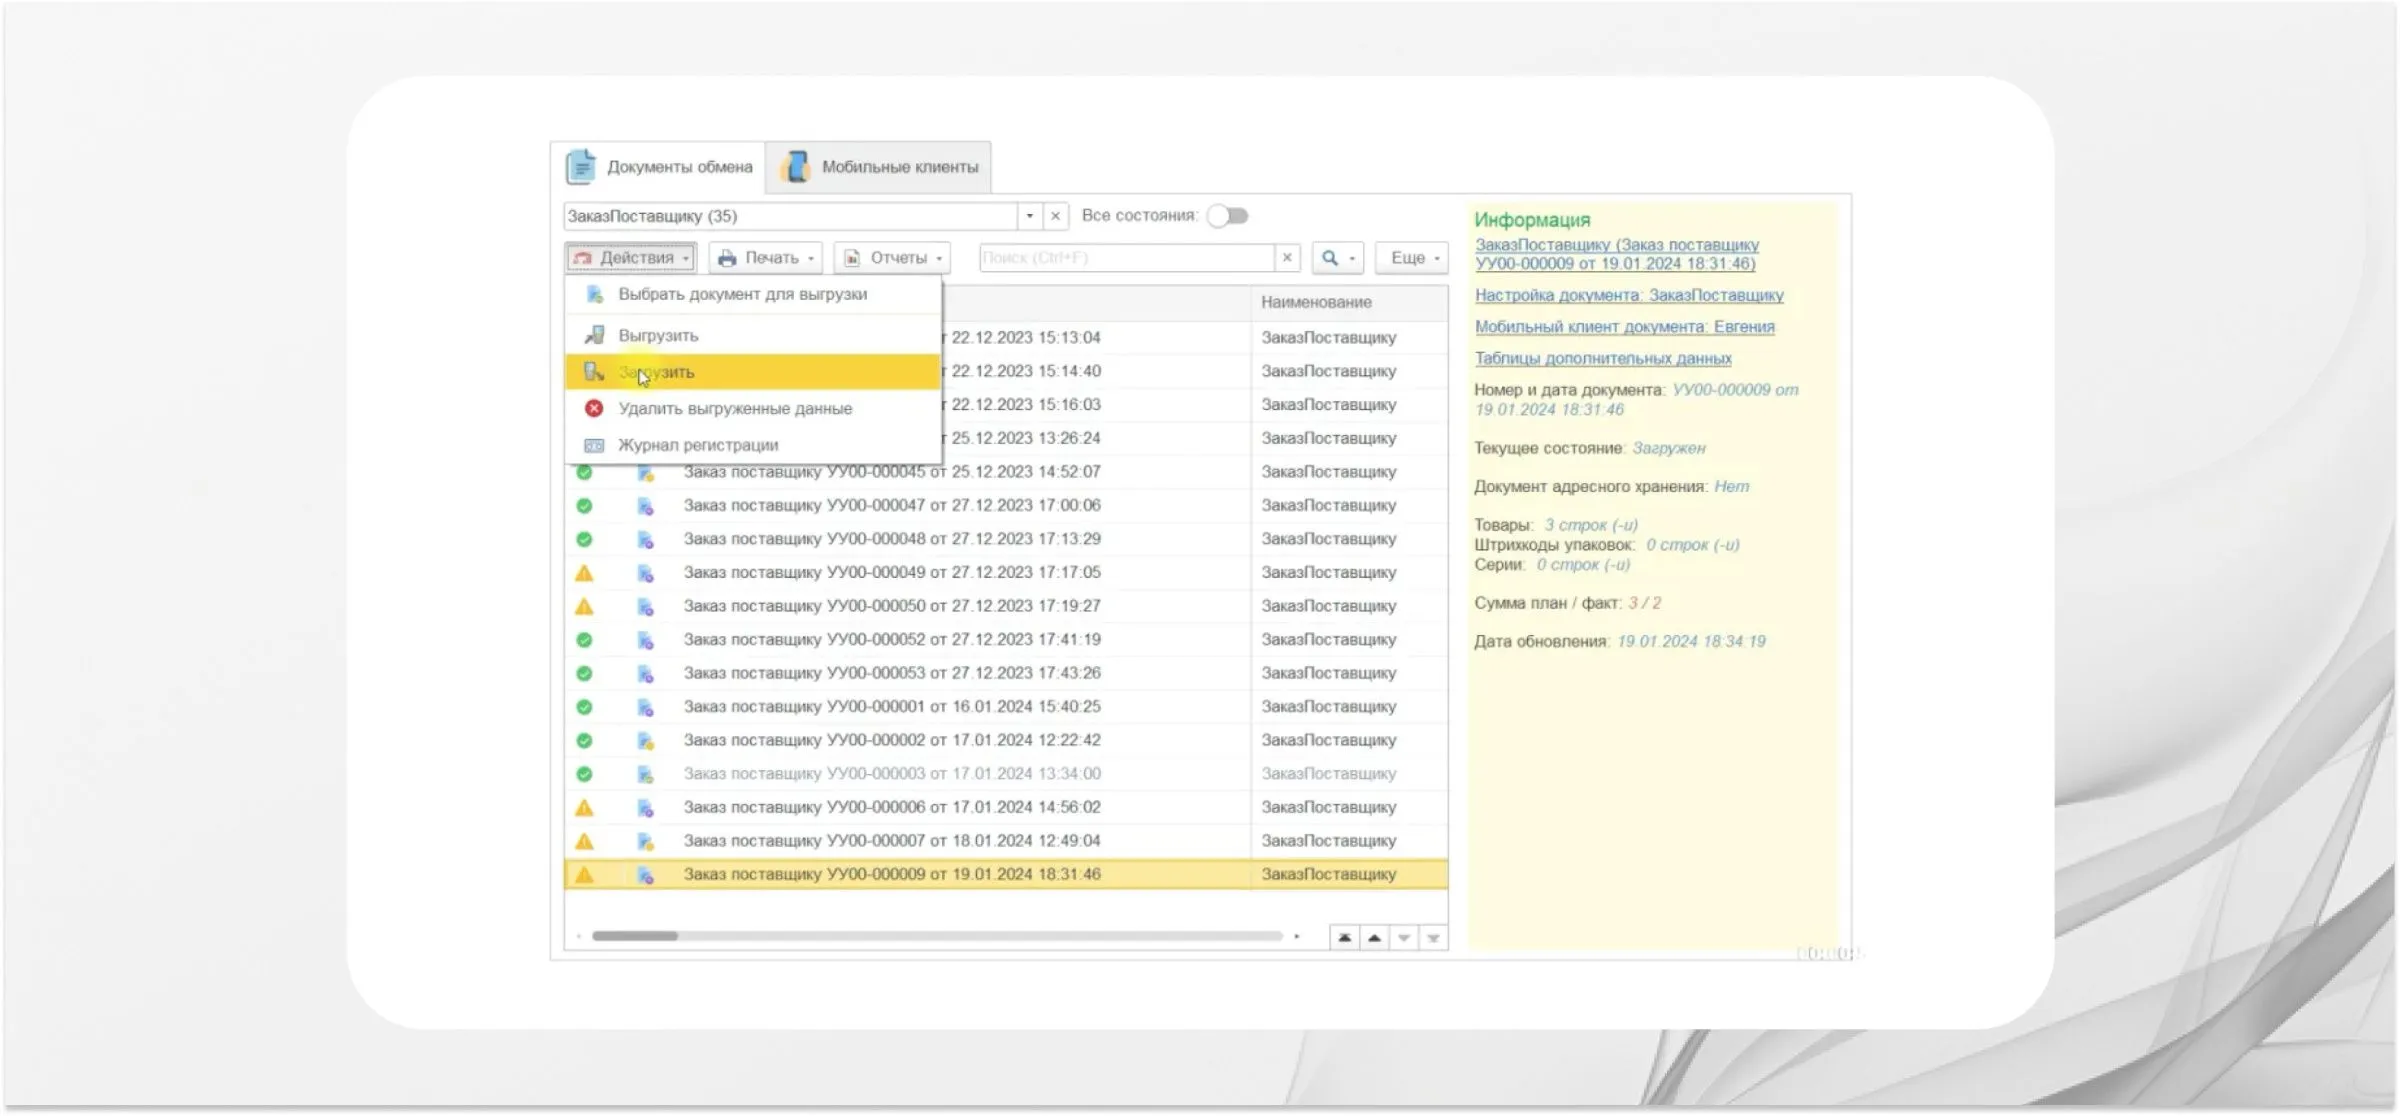Click the right arrow of horizontal scrollbar
Screen dimensions: 2400x1116
pos(1297,937)
